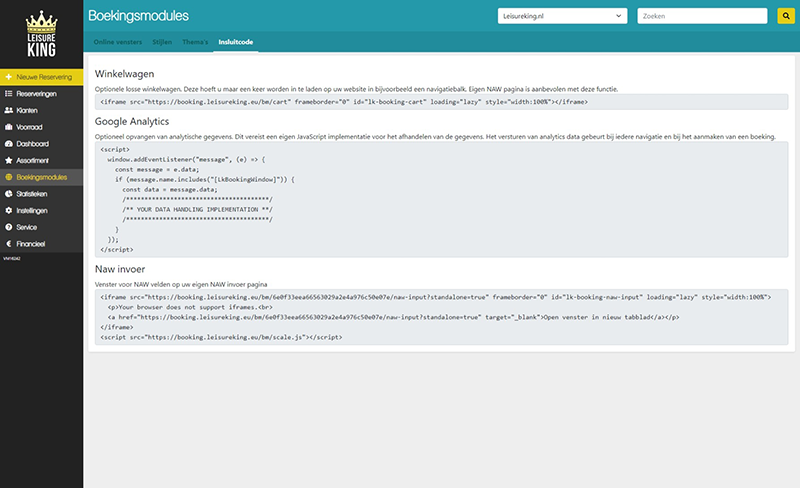
Task: Click the box icon beside Voorraad
Action: 9,127
